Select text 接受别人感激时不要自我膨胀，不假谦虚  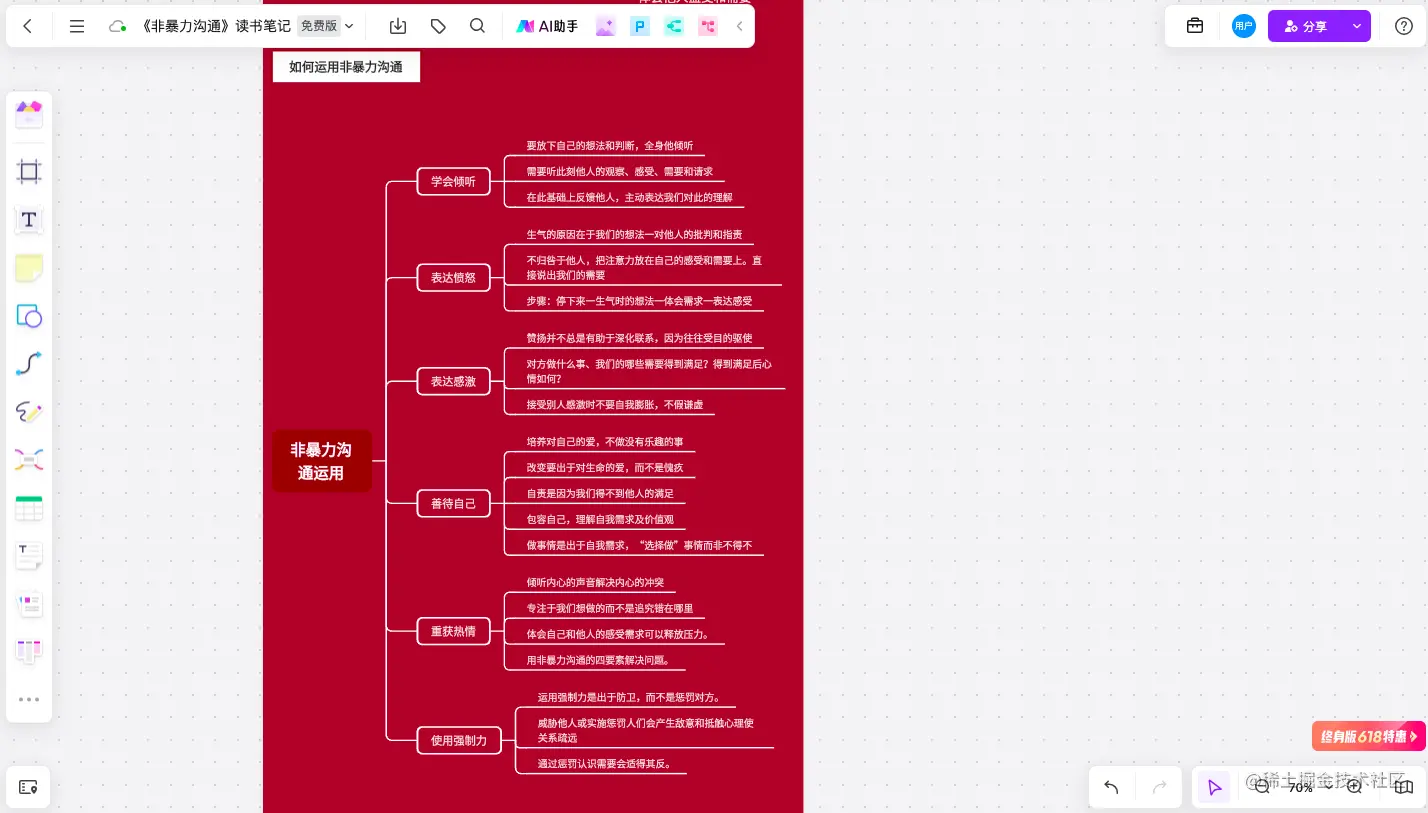pyautogui.click(x=615, y=404)
